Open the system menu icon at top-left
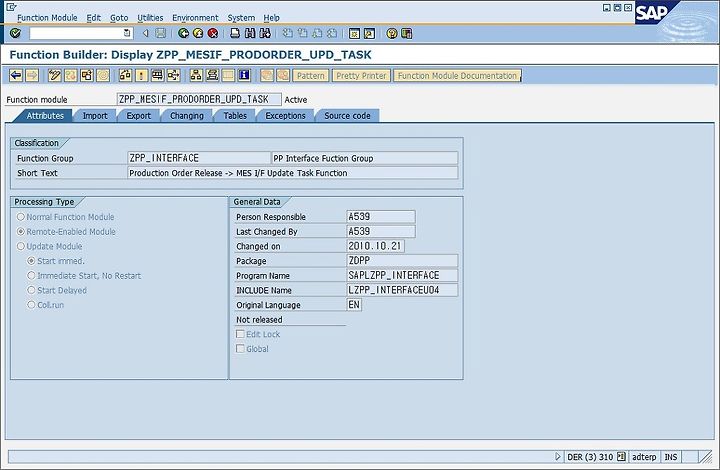This screenshot has width=720, height=470. tap(11, 7)
